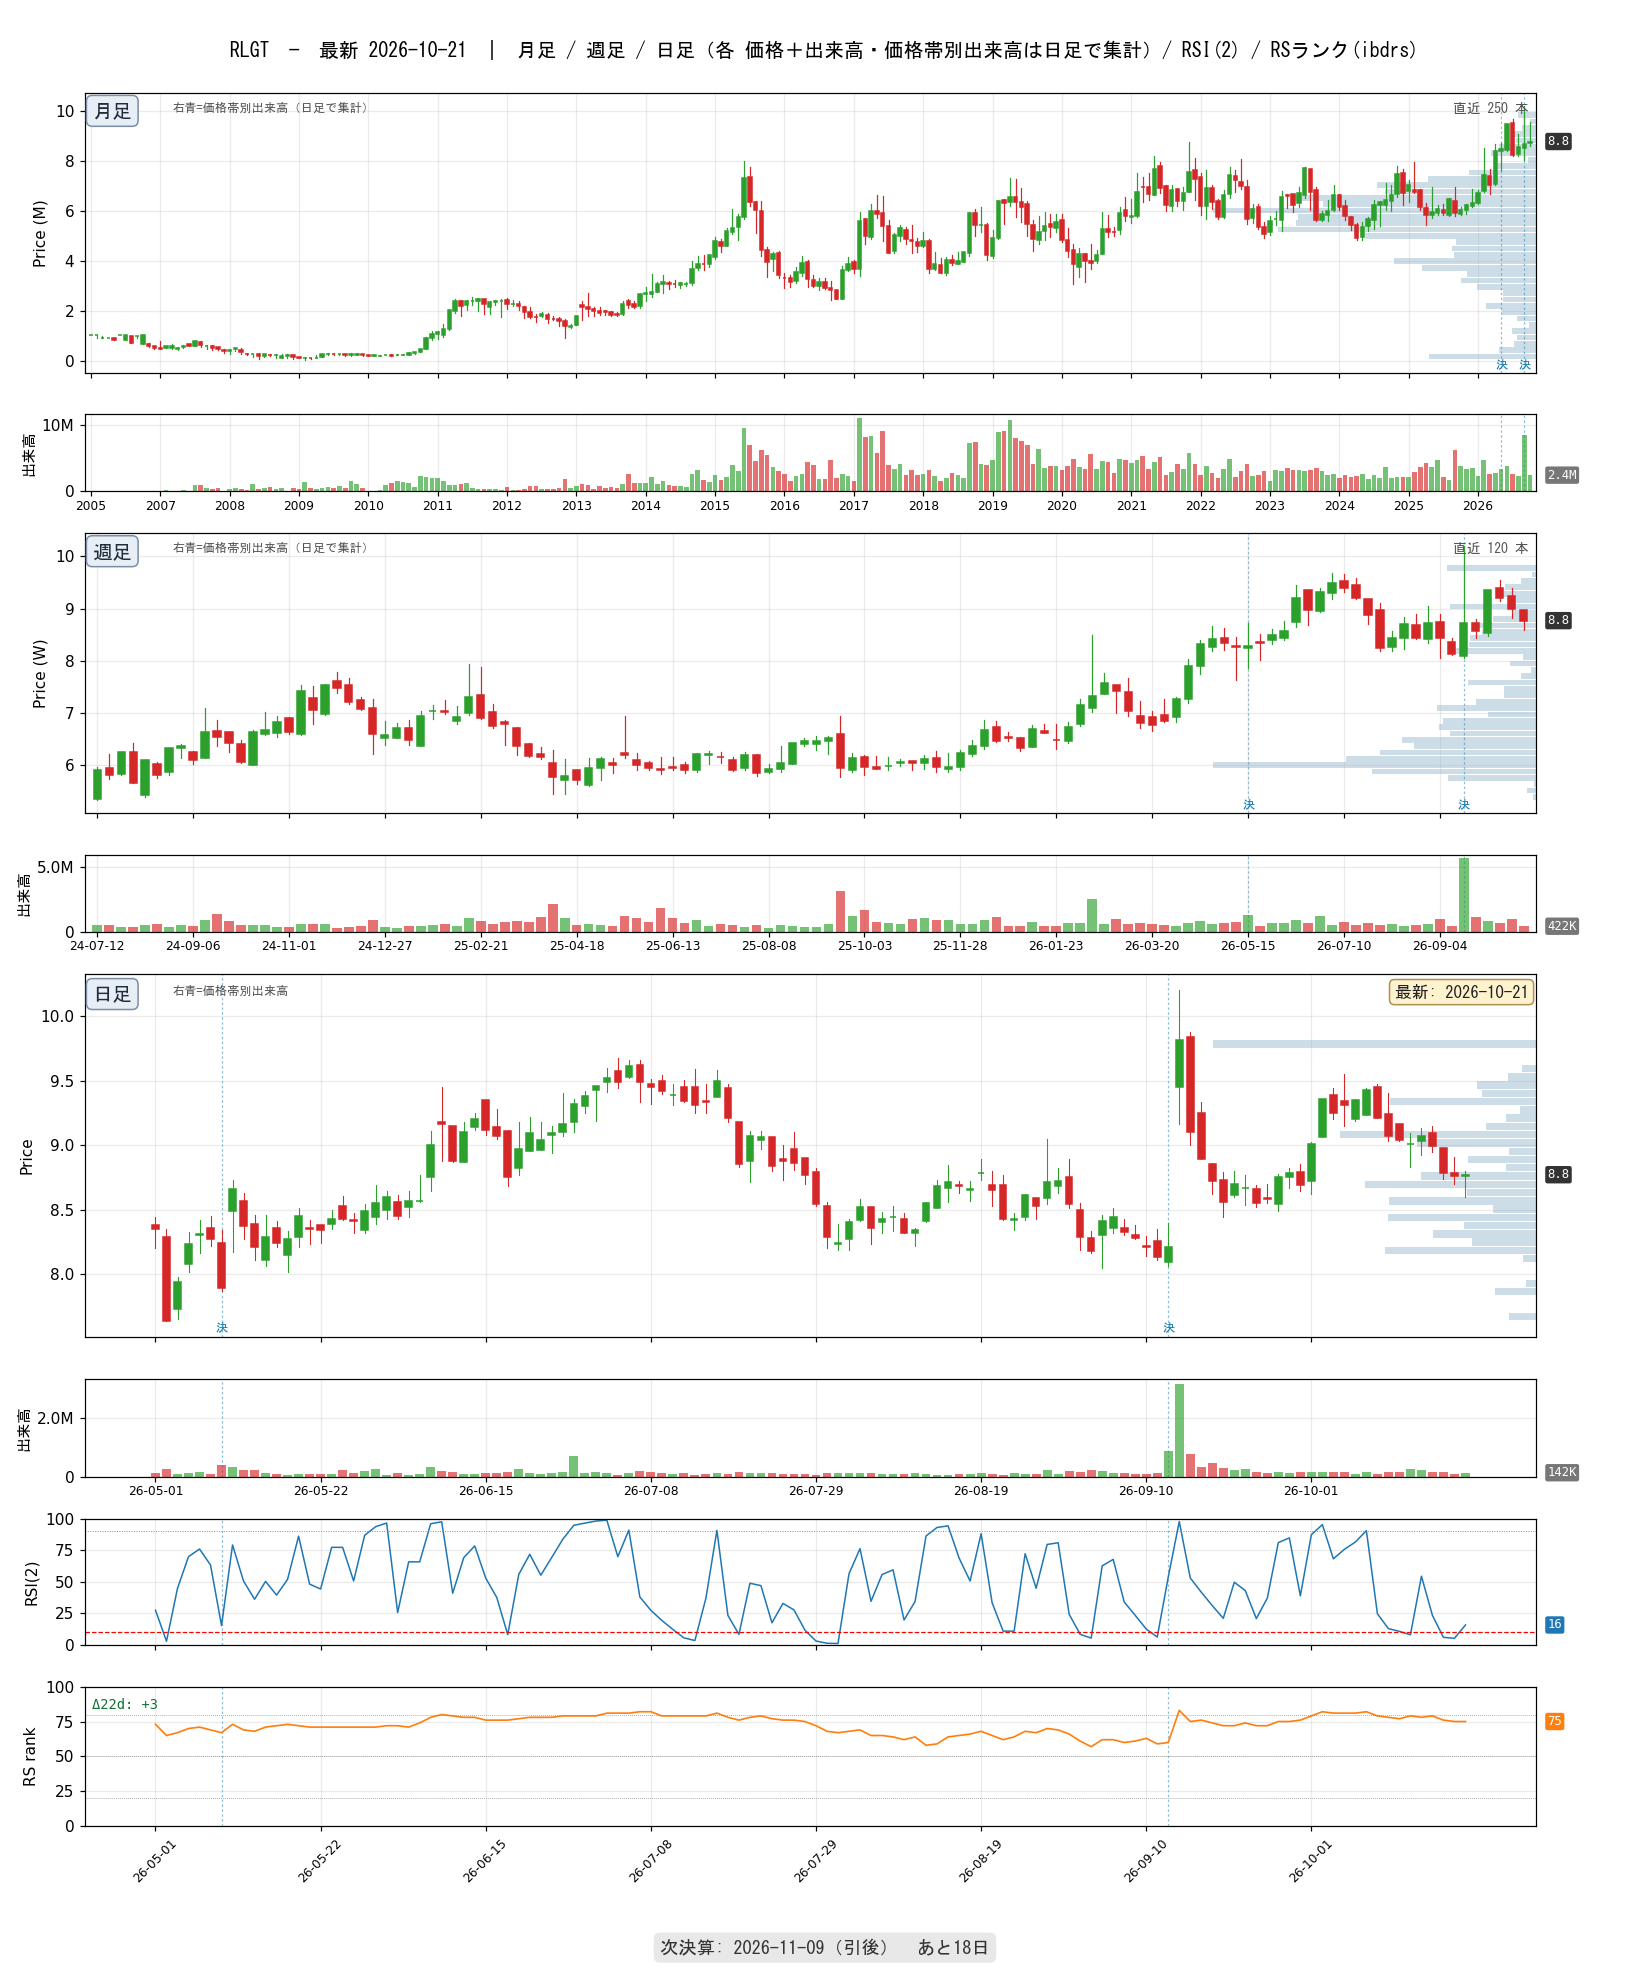Click the 最新: 2026-10-21 date badge

tap(1461, 992)
